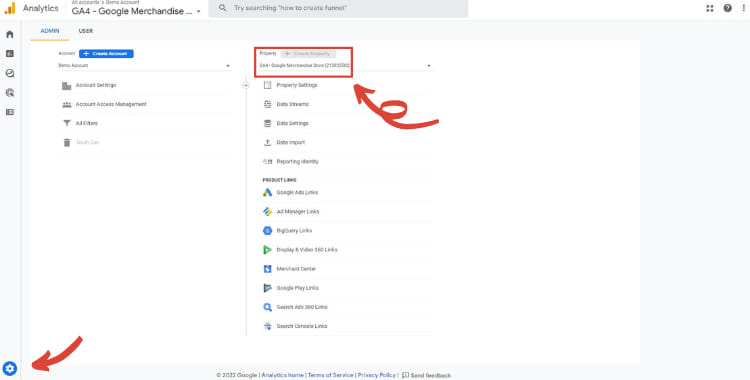Click the Create Property button
Image resolution: width=750 pixels, height=380 pixels.
pos(309,54)
